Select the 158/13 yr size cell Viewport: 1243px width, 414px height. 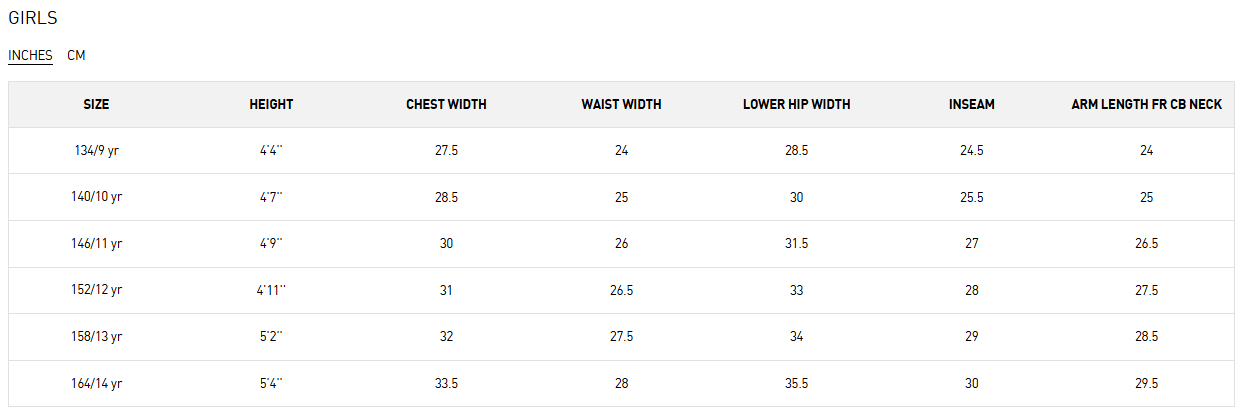(97, 337)
